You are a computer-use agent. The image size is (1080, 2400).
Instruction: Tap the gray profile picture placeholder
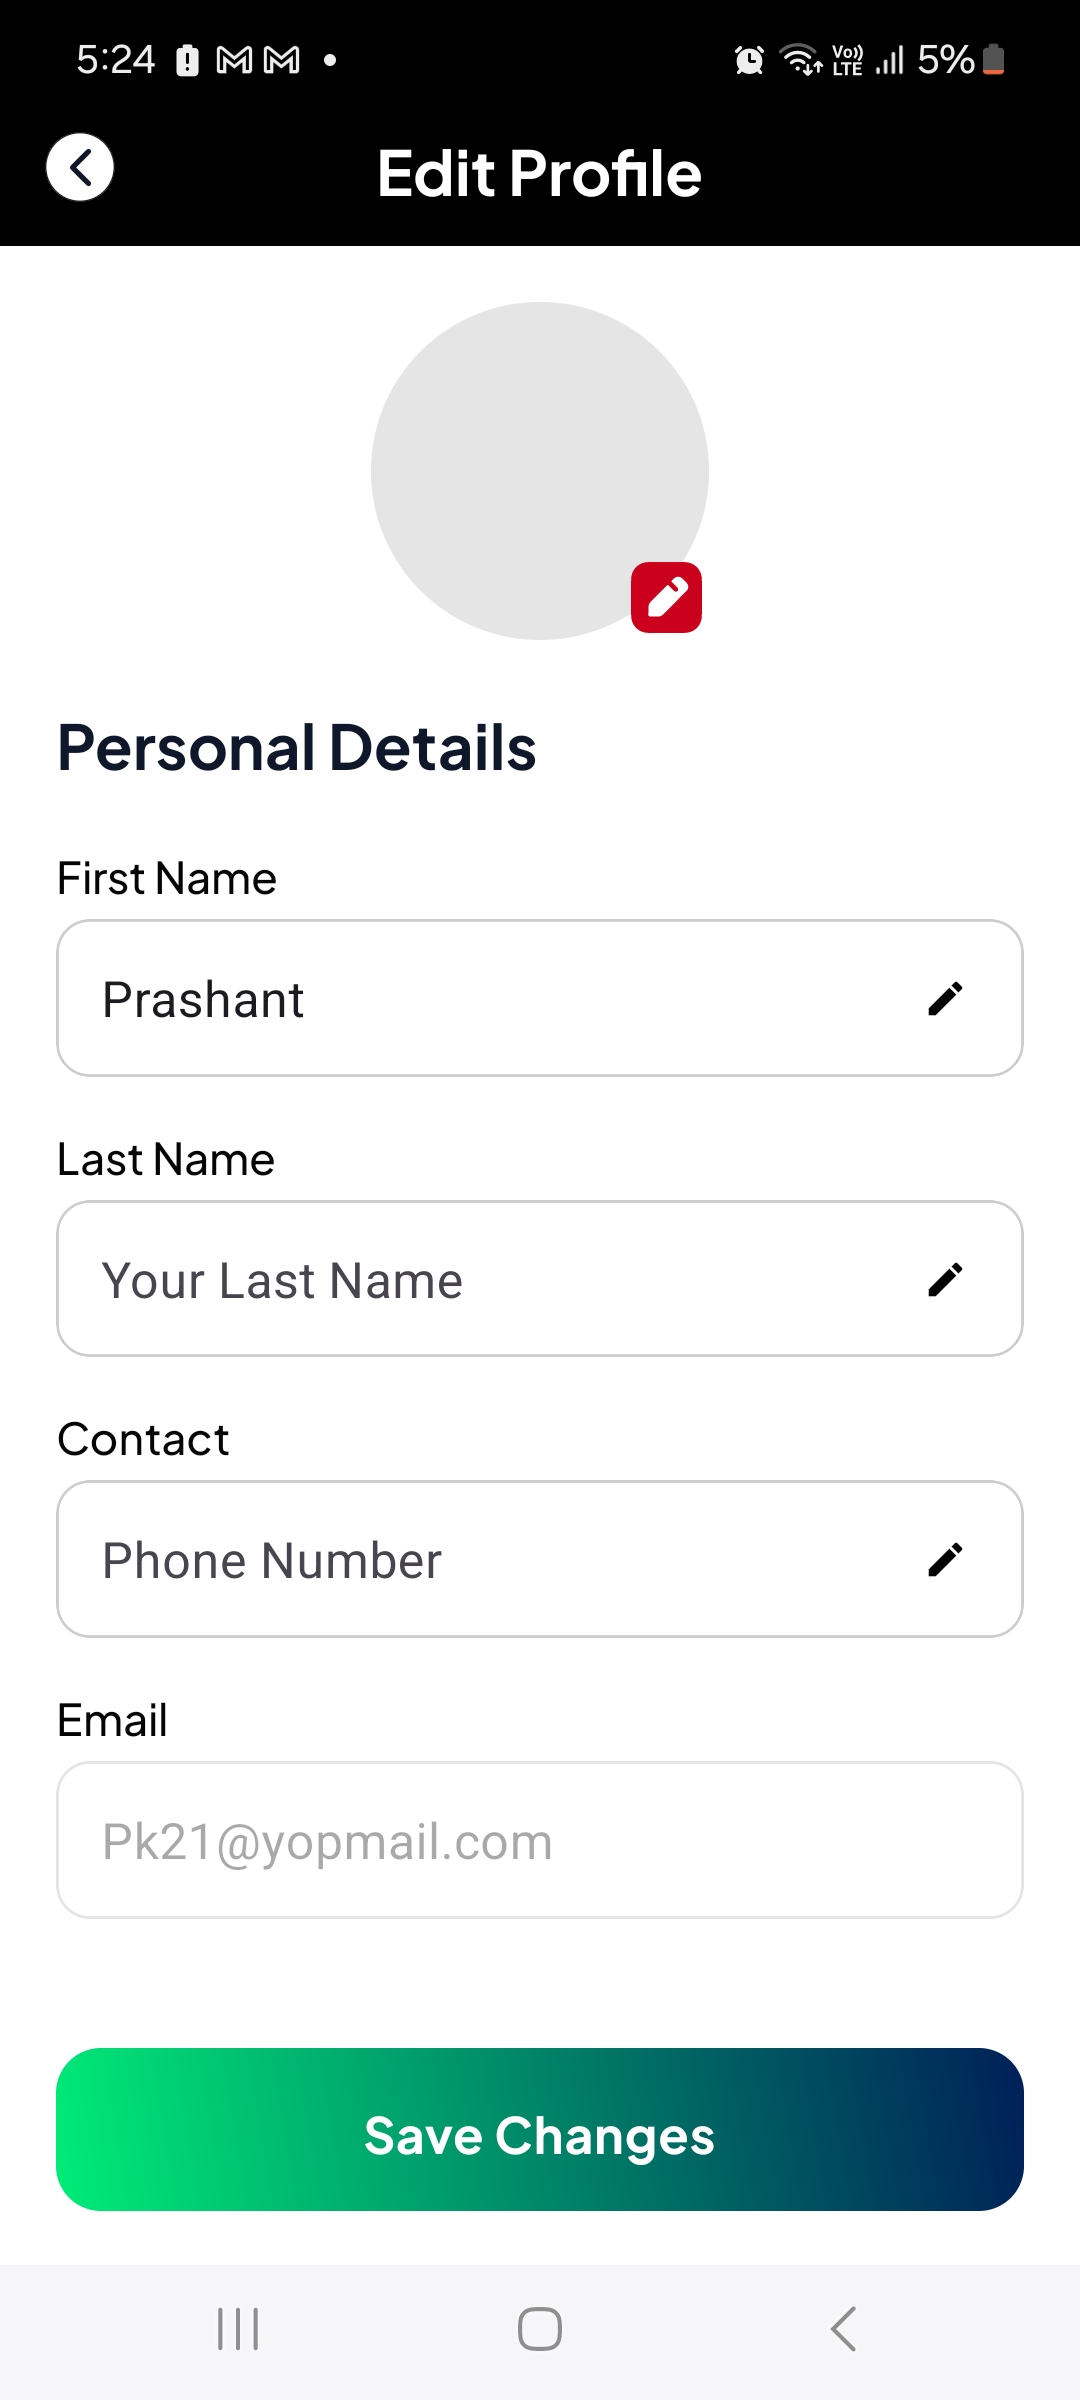point(540,471)
